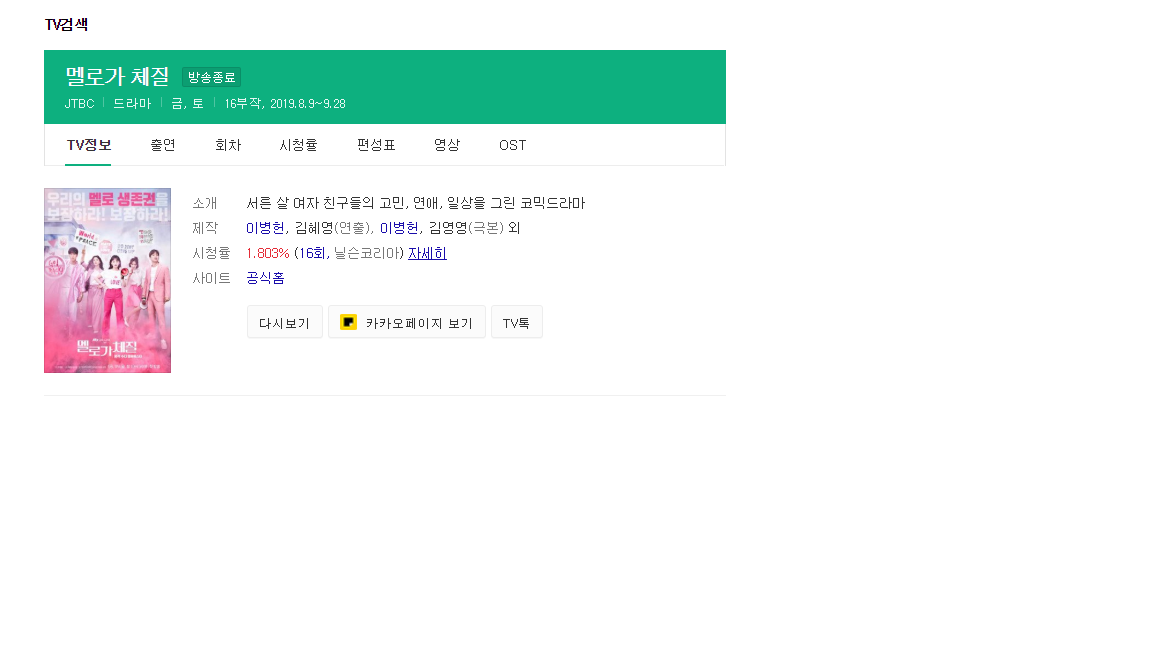The width and height of the screenshot is (1152, 648).
Task: Visit the 공식홈 official site link
Action: click(265, 278)
